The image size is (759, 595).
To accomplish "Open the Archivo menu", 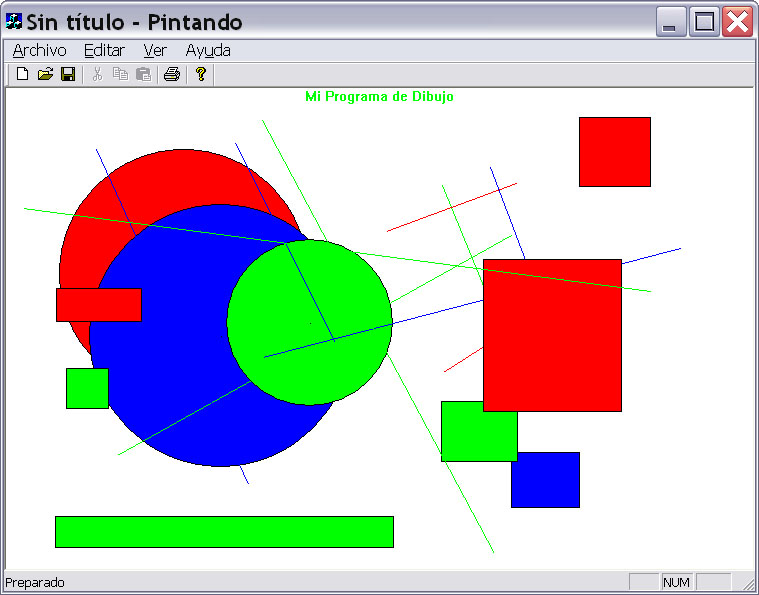I will (40, 50).
